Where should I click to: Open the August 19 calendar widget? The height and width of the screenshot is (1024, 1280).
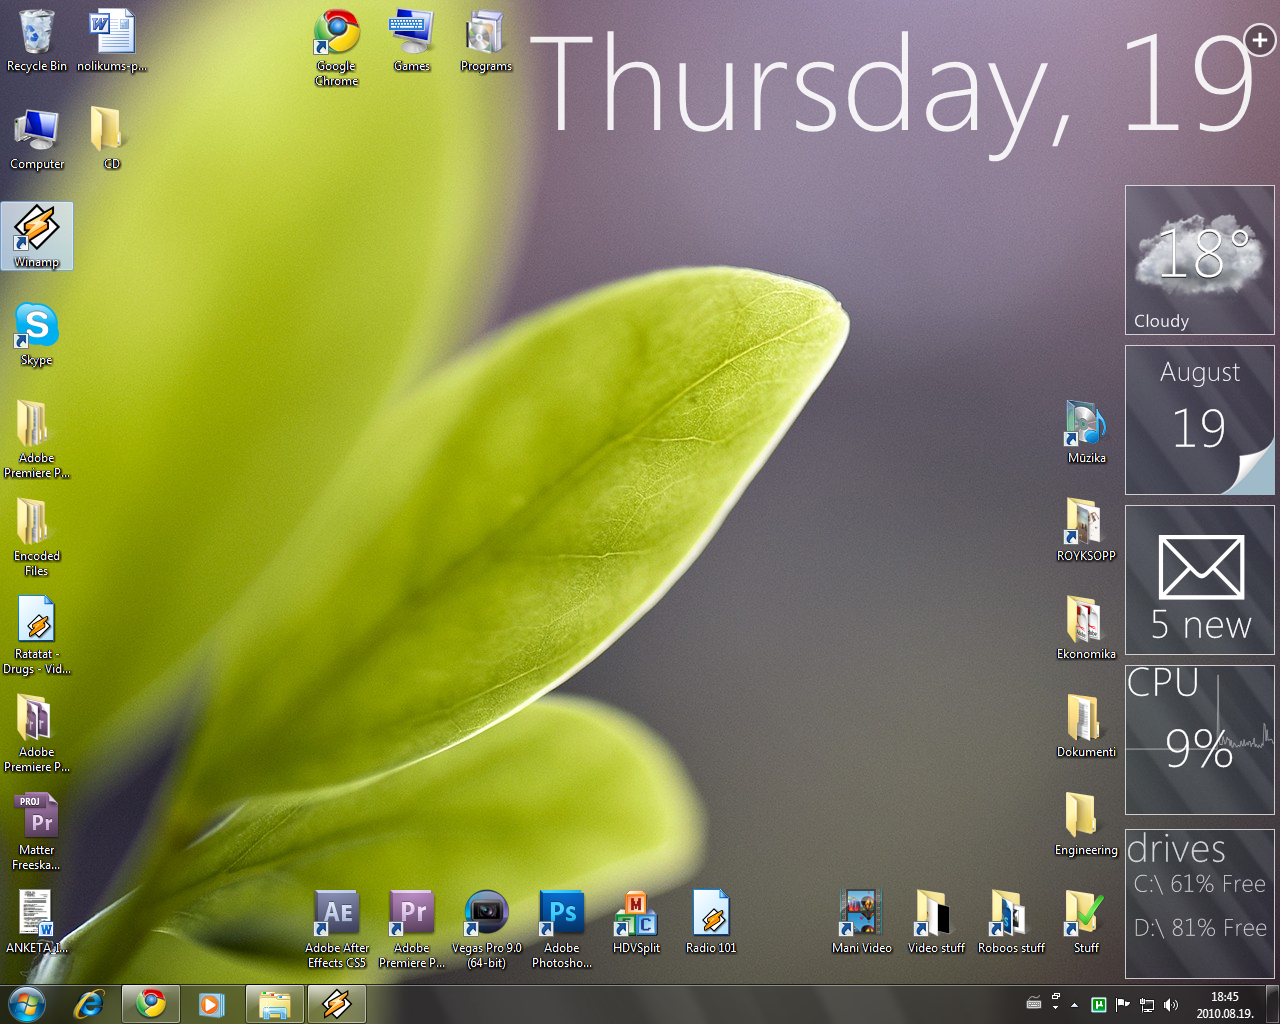point(1200,420)
